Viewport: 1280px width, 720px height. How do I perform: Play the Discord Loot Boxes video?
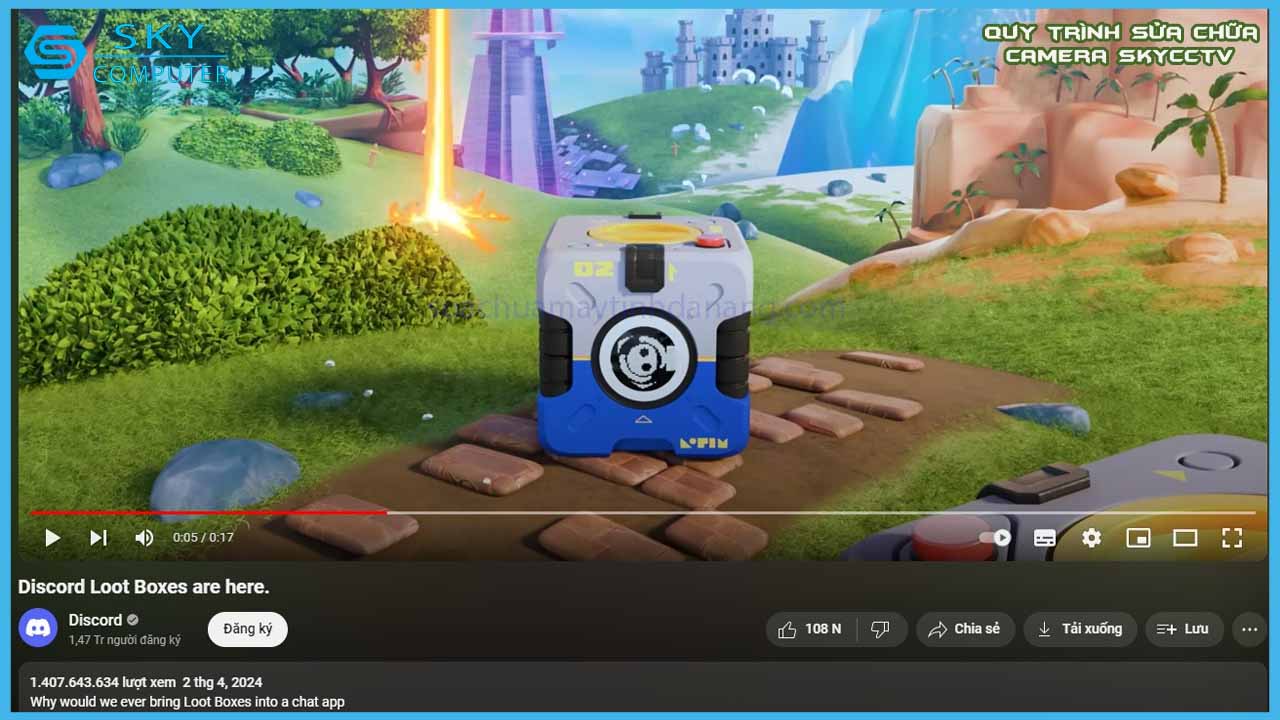click(x=52, y=538)
